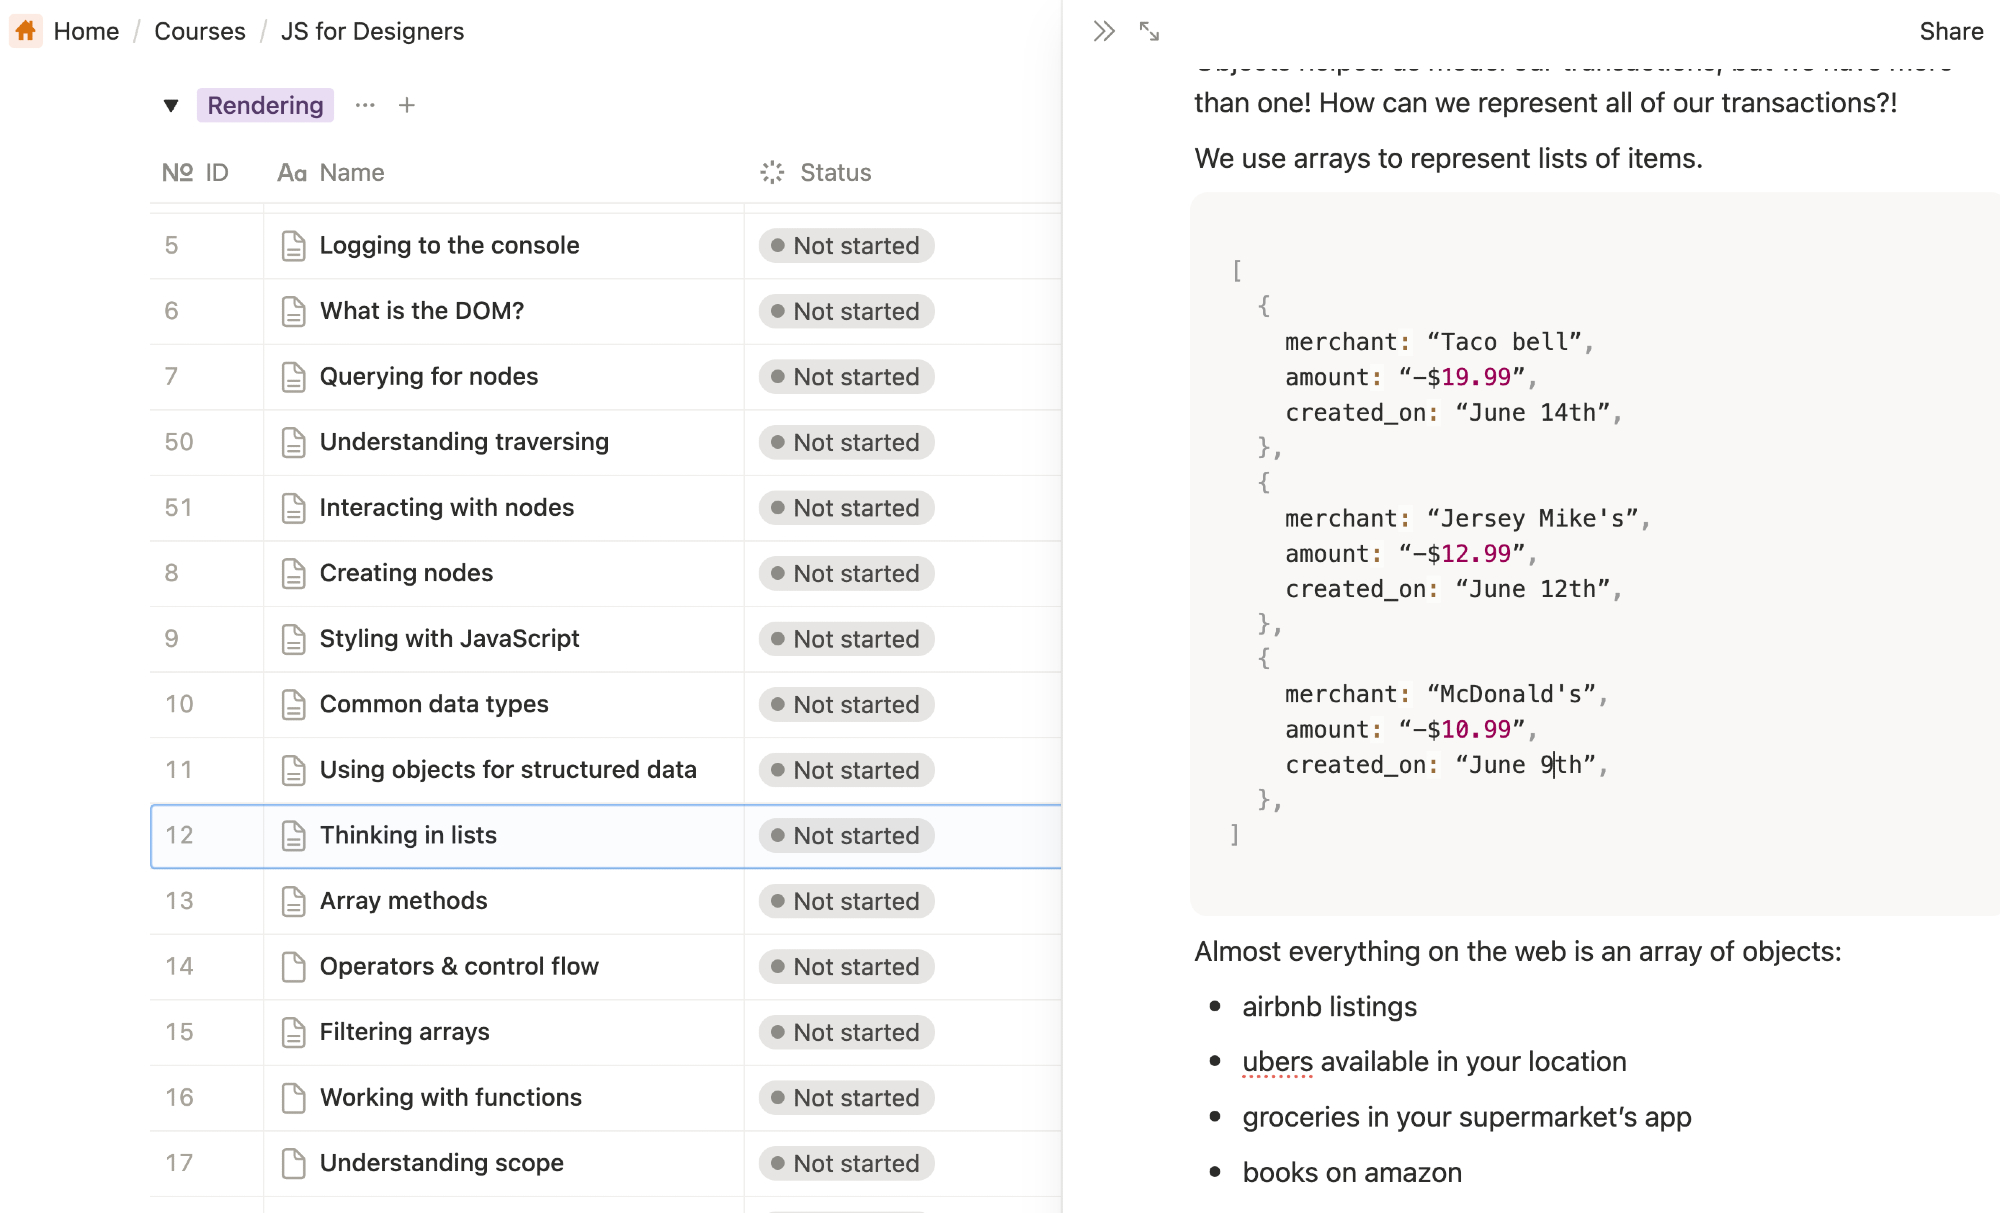
Task: Open status dropdown for What is the DOM?
Action: (846, 312)
